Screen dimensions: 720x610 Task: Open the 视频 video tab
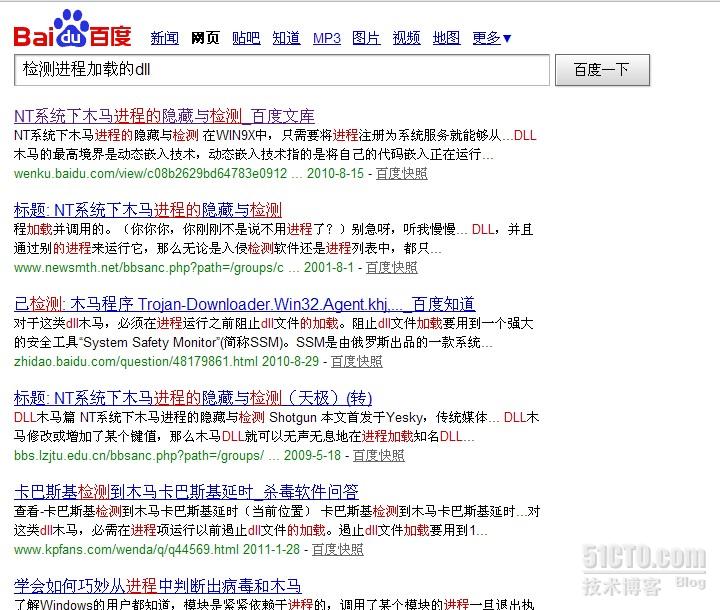click(x=407, y=38)
